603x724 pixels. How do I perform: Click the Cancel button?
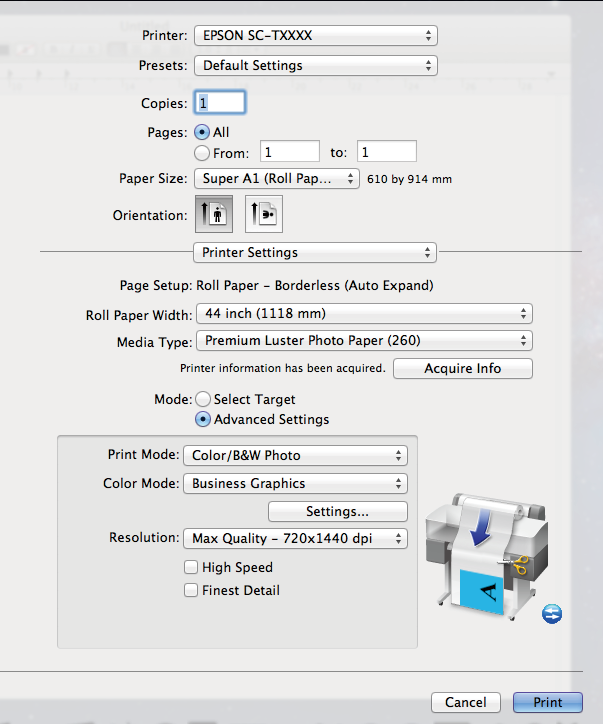[466, 702]
